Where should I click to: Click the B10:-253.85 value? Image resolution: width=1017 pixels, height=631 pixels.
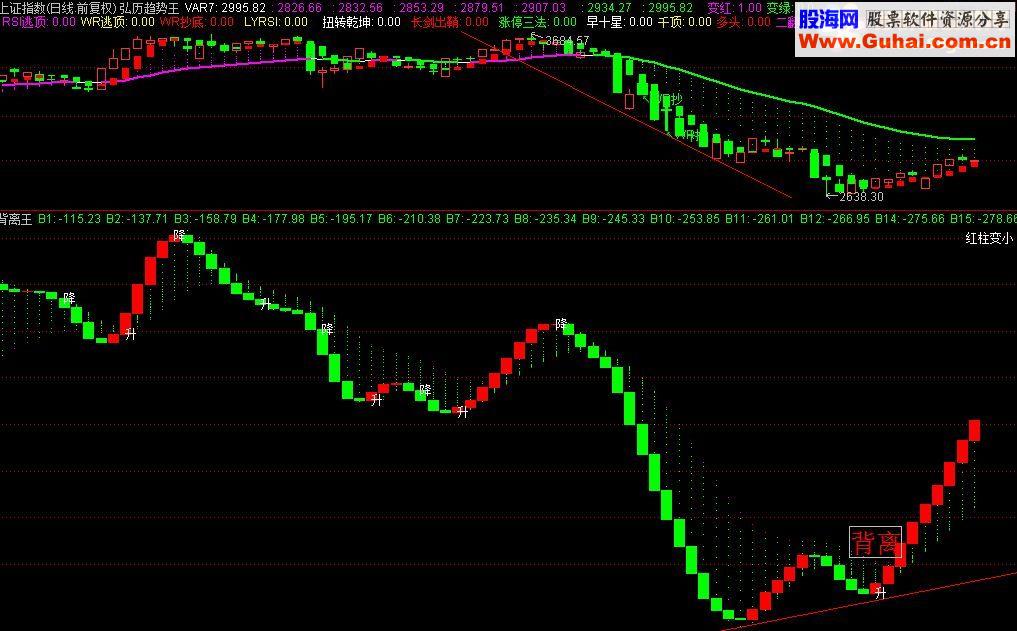point(685,219)
